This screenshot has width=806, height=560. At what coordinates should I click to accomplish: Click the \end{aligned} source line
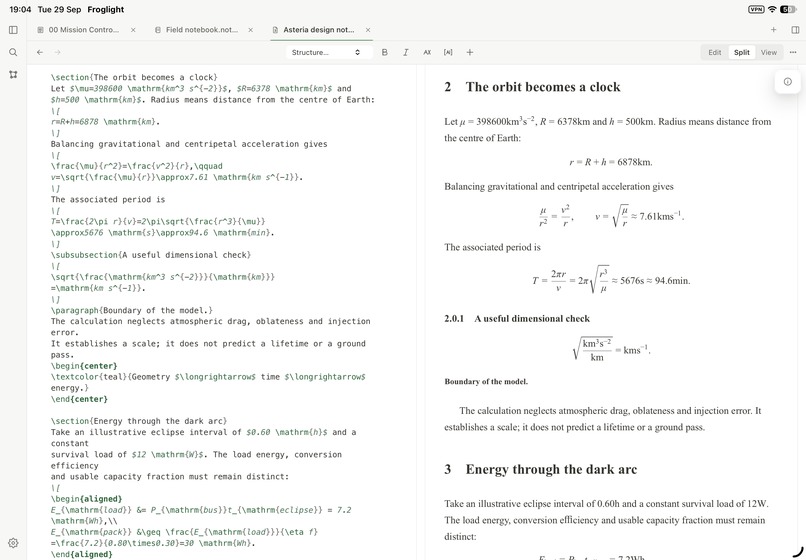coord(81,554)
